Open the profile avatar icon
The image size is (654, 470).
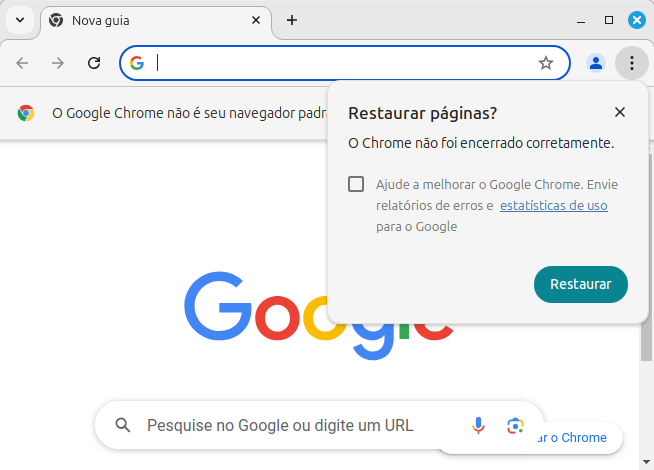pos(596,63)
